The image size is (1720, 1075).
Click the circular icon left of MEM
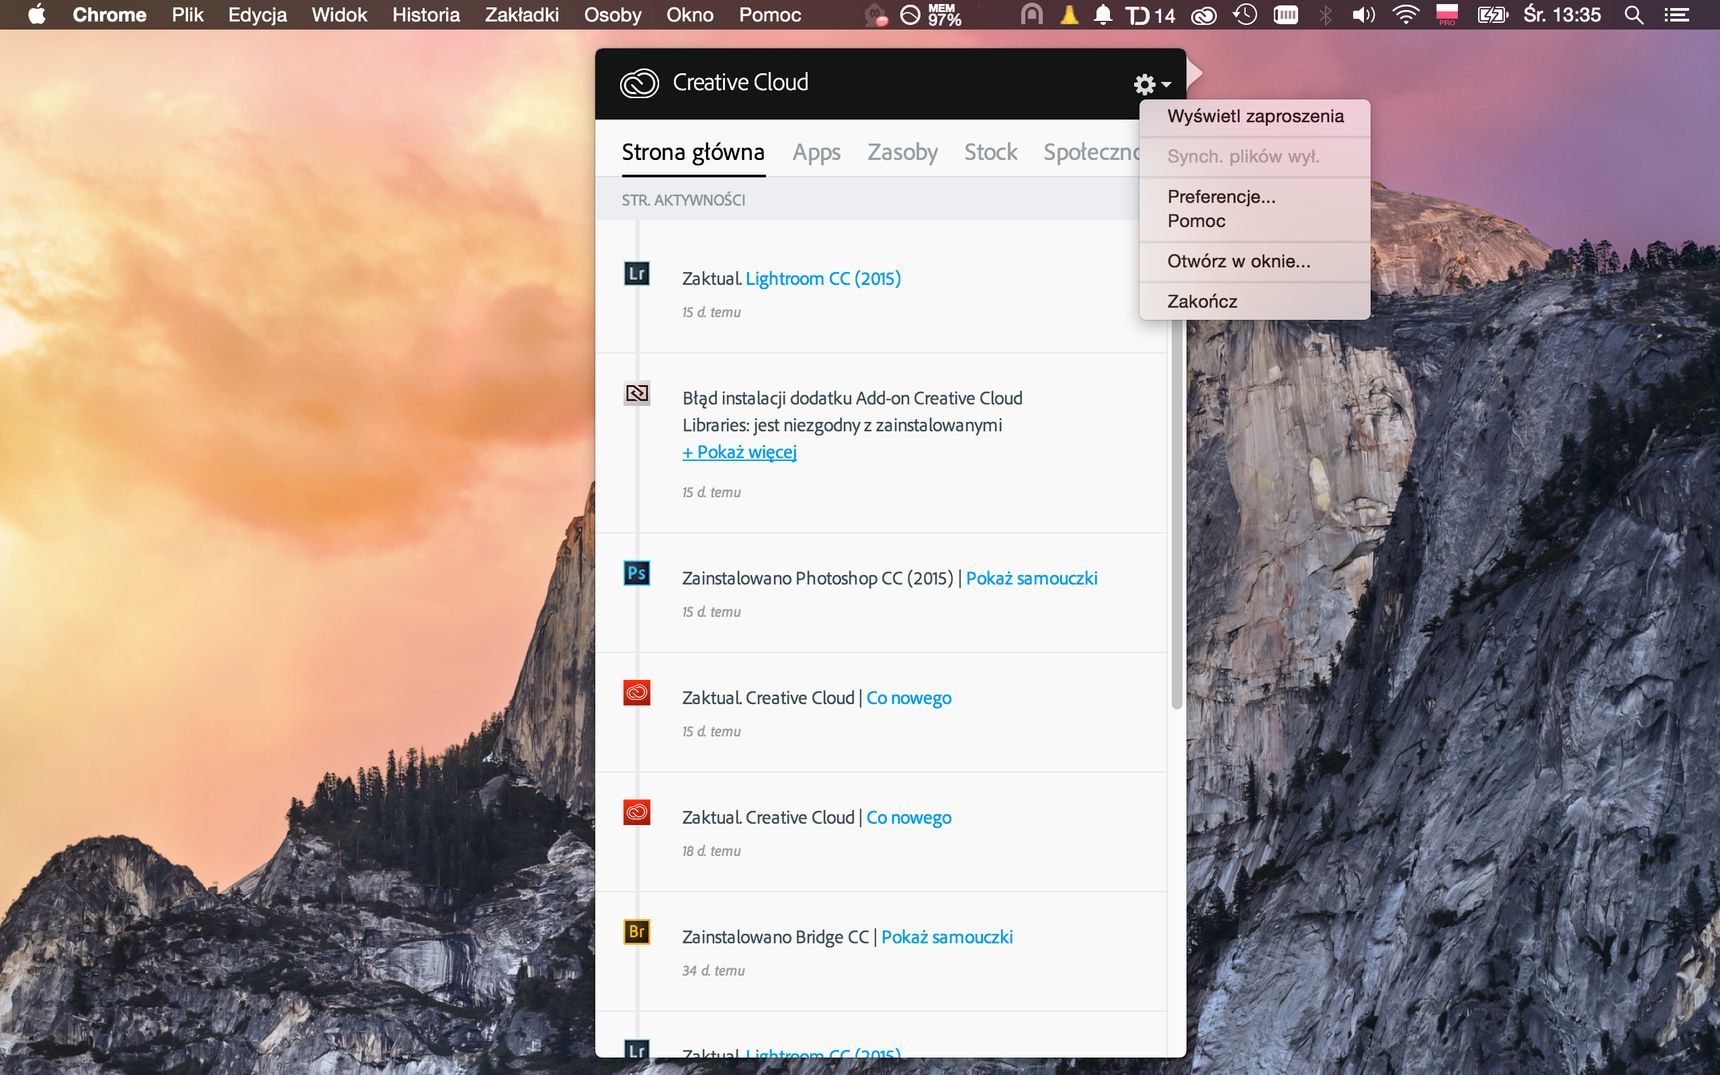[x=910, y=15]
